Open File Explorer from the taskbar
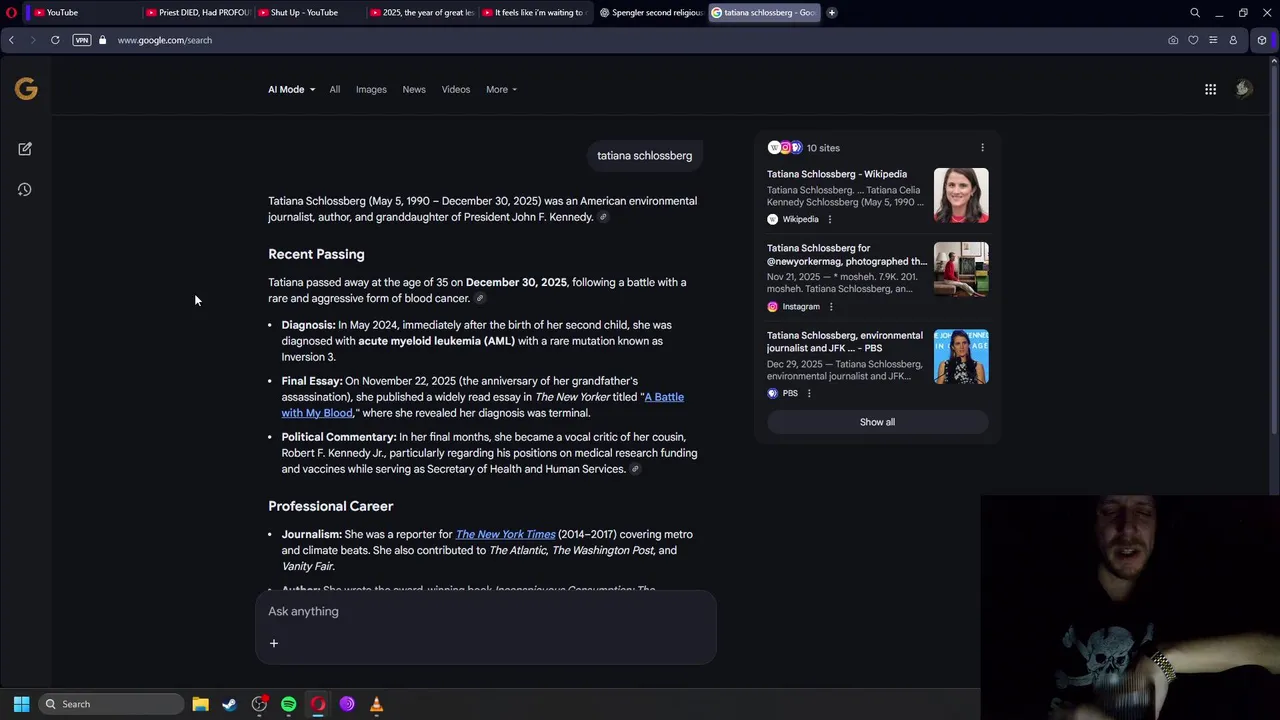 coord(200,704)
